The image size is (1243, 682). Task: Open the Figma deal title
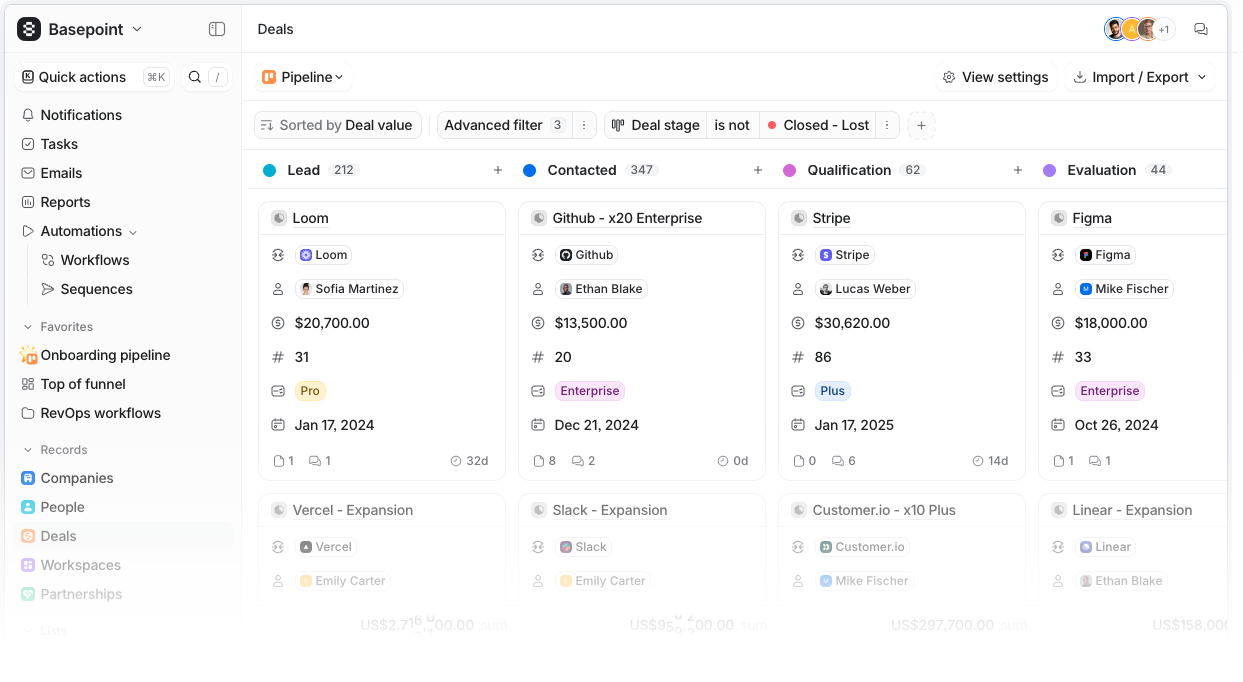pos(1092,218)
